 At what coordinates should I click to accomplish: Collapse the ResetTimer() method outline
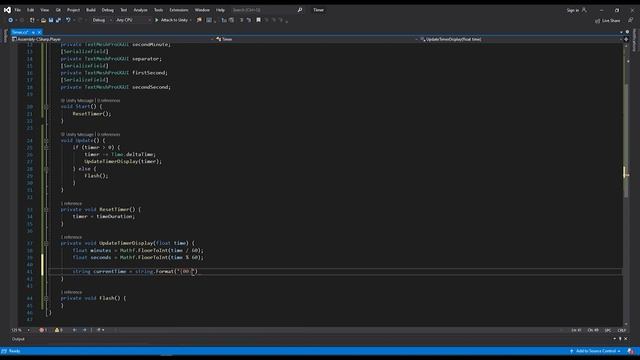tap(46, 209)
